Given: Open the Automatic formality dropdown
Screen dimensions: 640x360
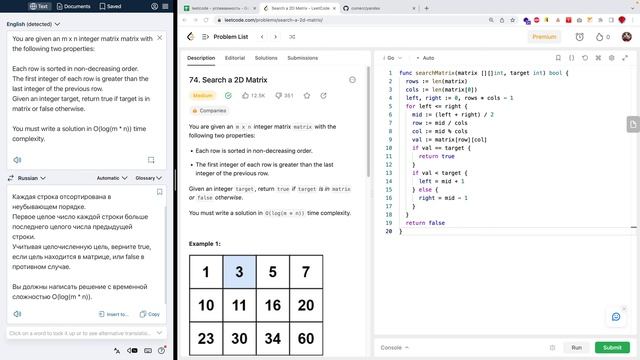Looking at the screenshot, I should (x=112, y=178).
